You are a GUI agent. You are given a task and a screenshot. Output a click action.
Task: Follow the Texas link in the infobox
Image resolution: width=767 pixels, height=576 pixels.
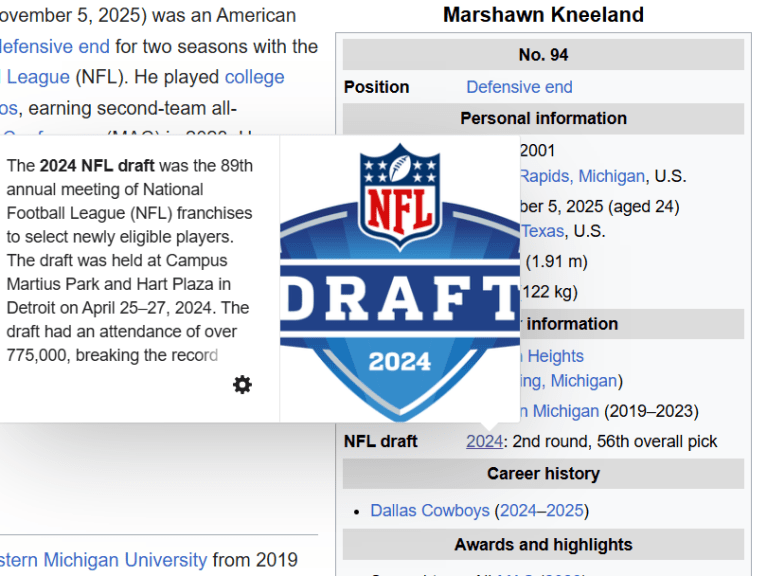[542, 231]
